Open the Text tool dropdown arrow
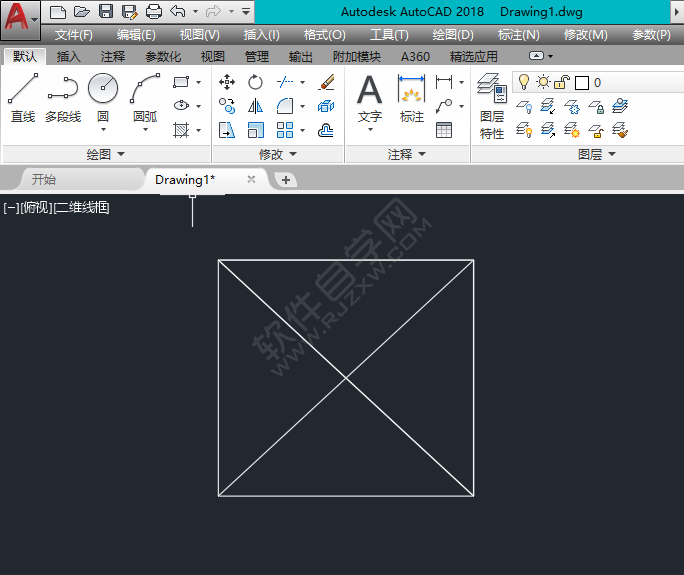The height and width of the screenshot is (575, 684). 370,130
